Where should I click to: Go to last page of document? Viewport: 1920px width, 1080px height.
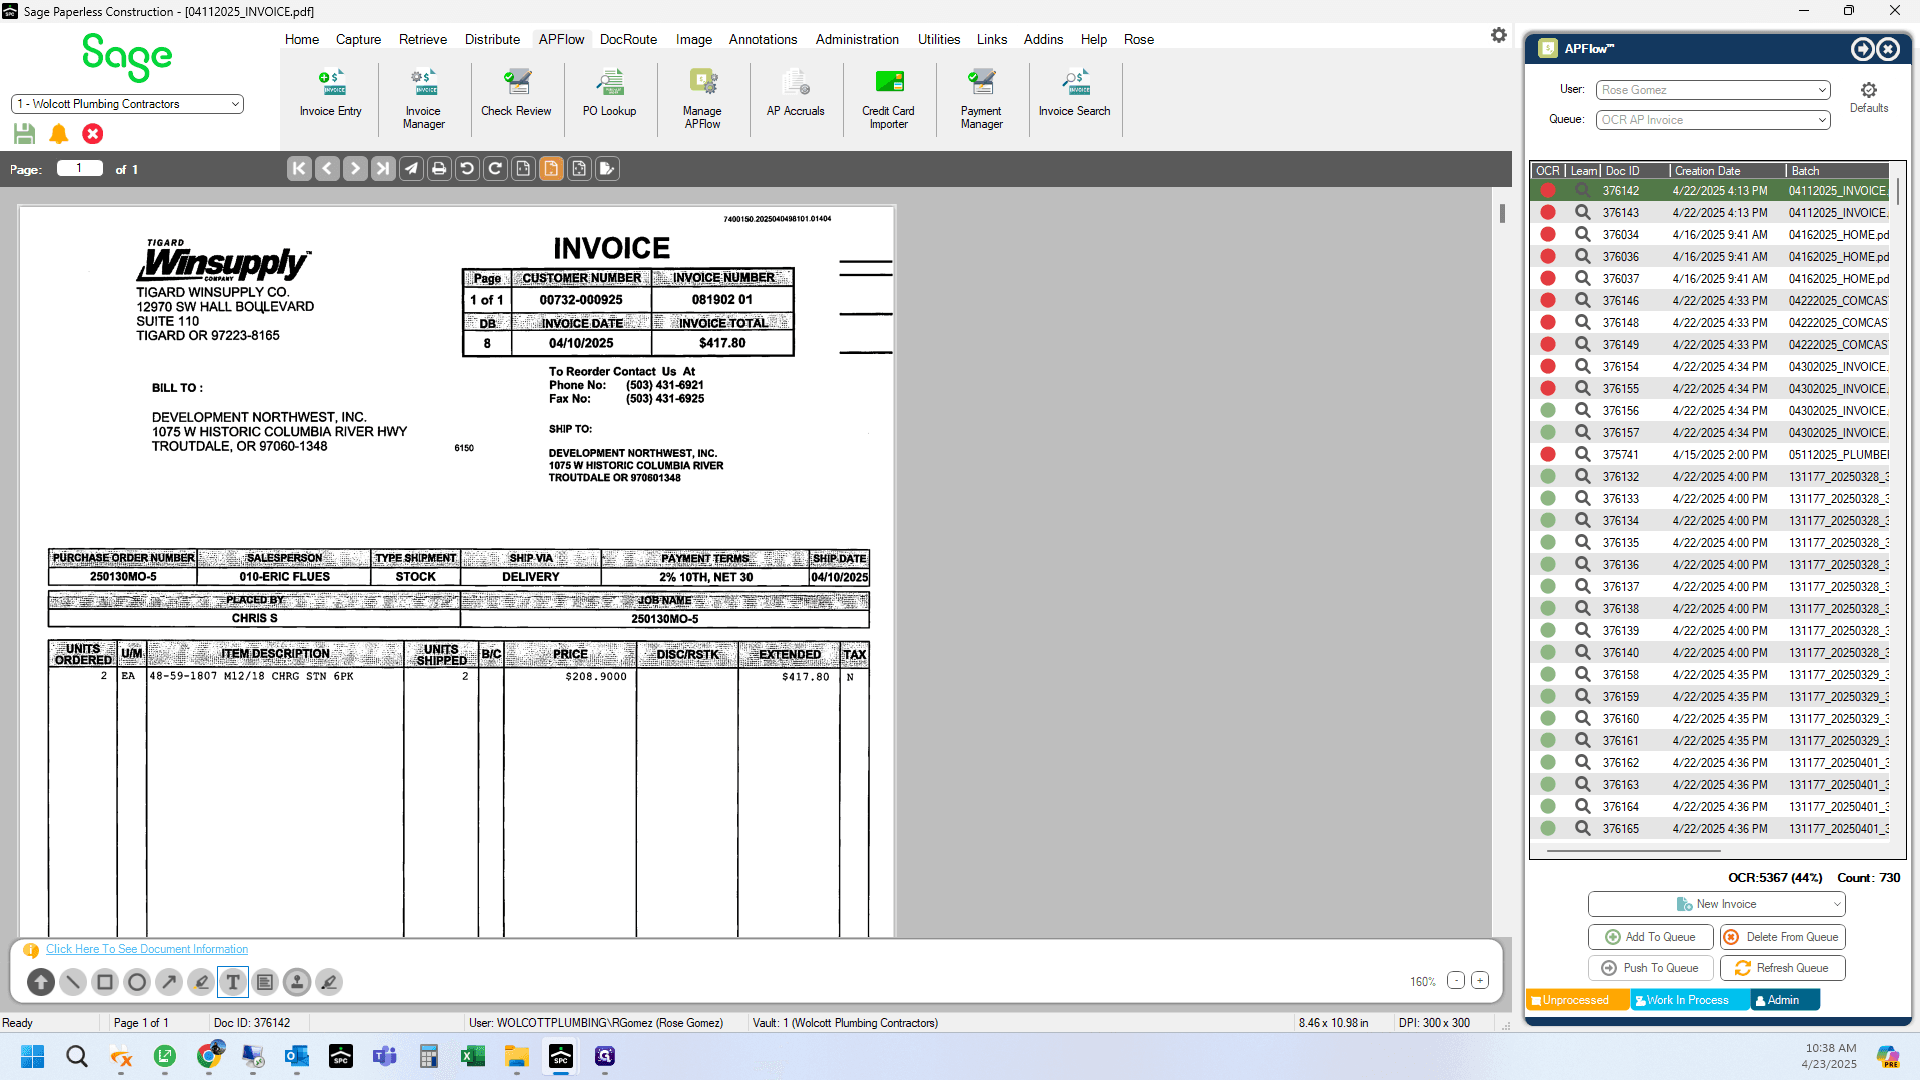point(383,168)
